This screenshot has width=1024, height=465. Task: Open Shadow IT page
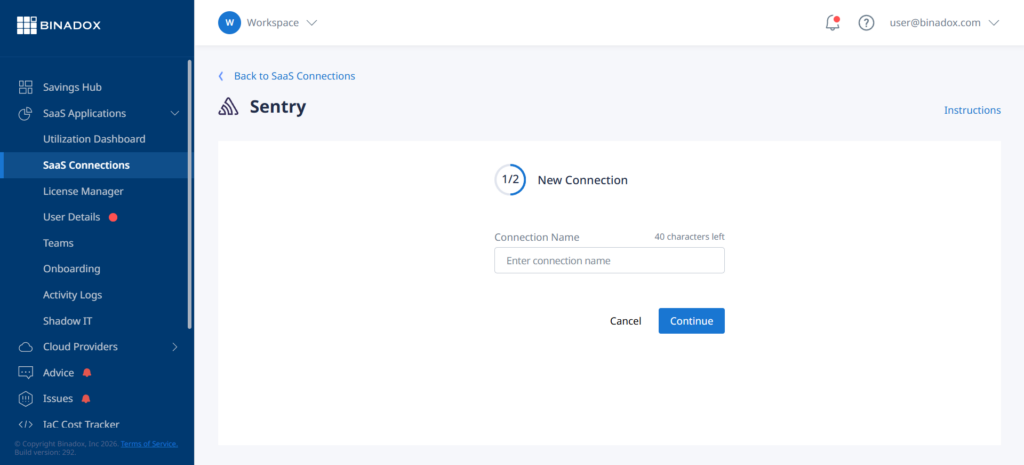point(67,321)
